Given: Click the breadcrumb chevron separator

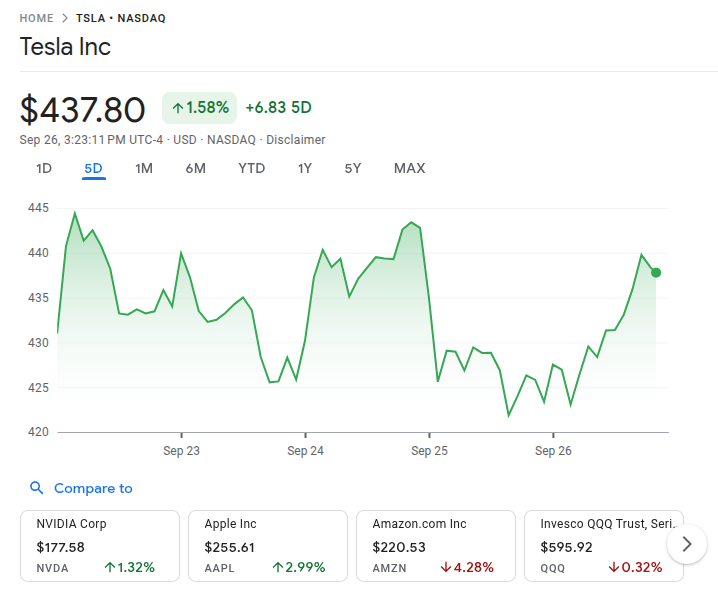Looking at the screenshot, I should pos(65,18).
